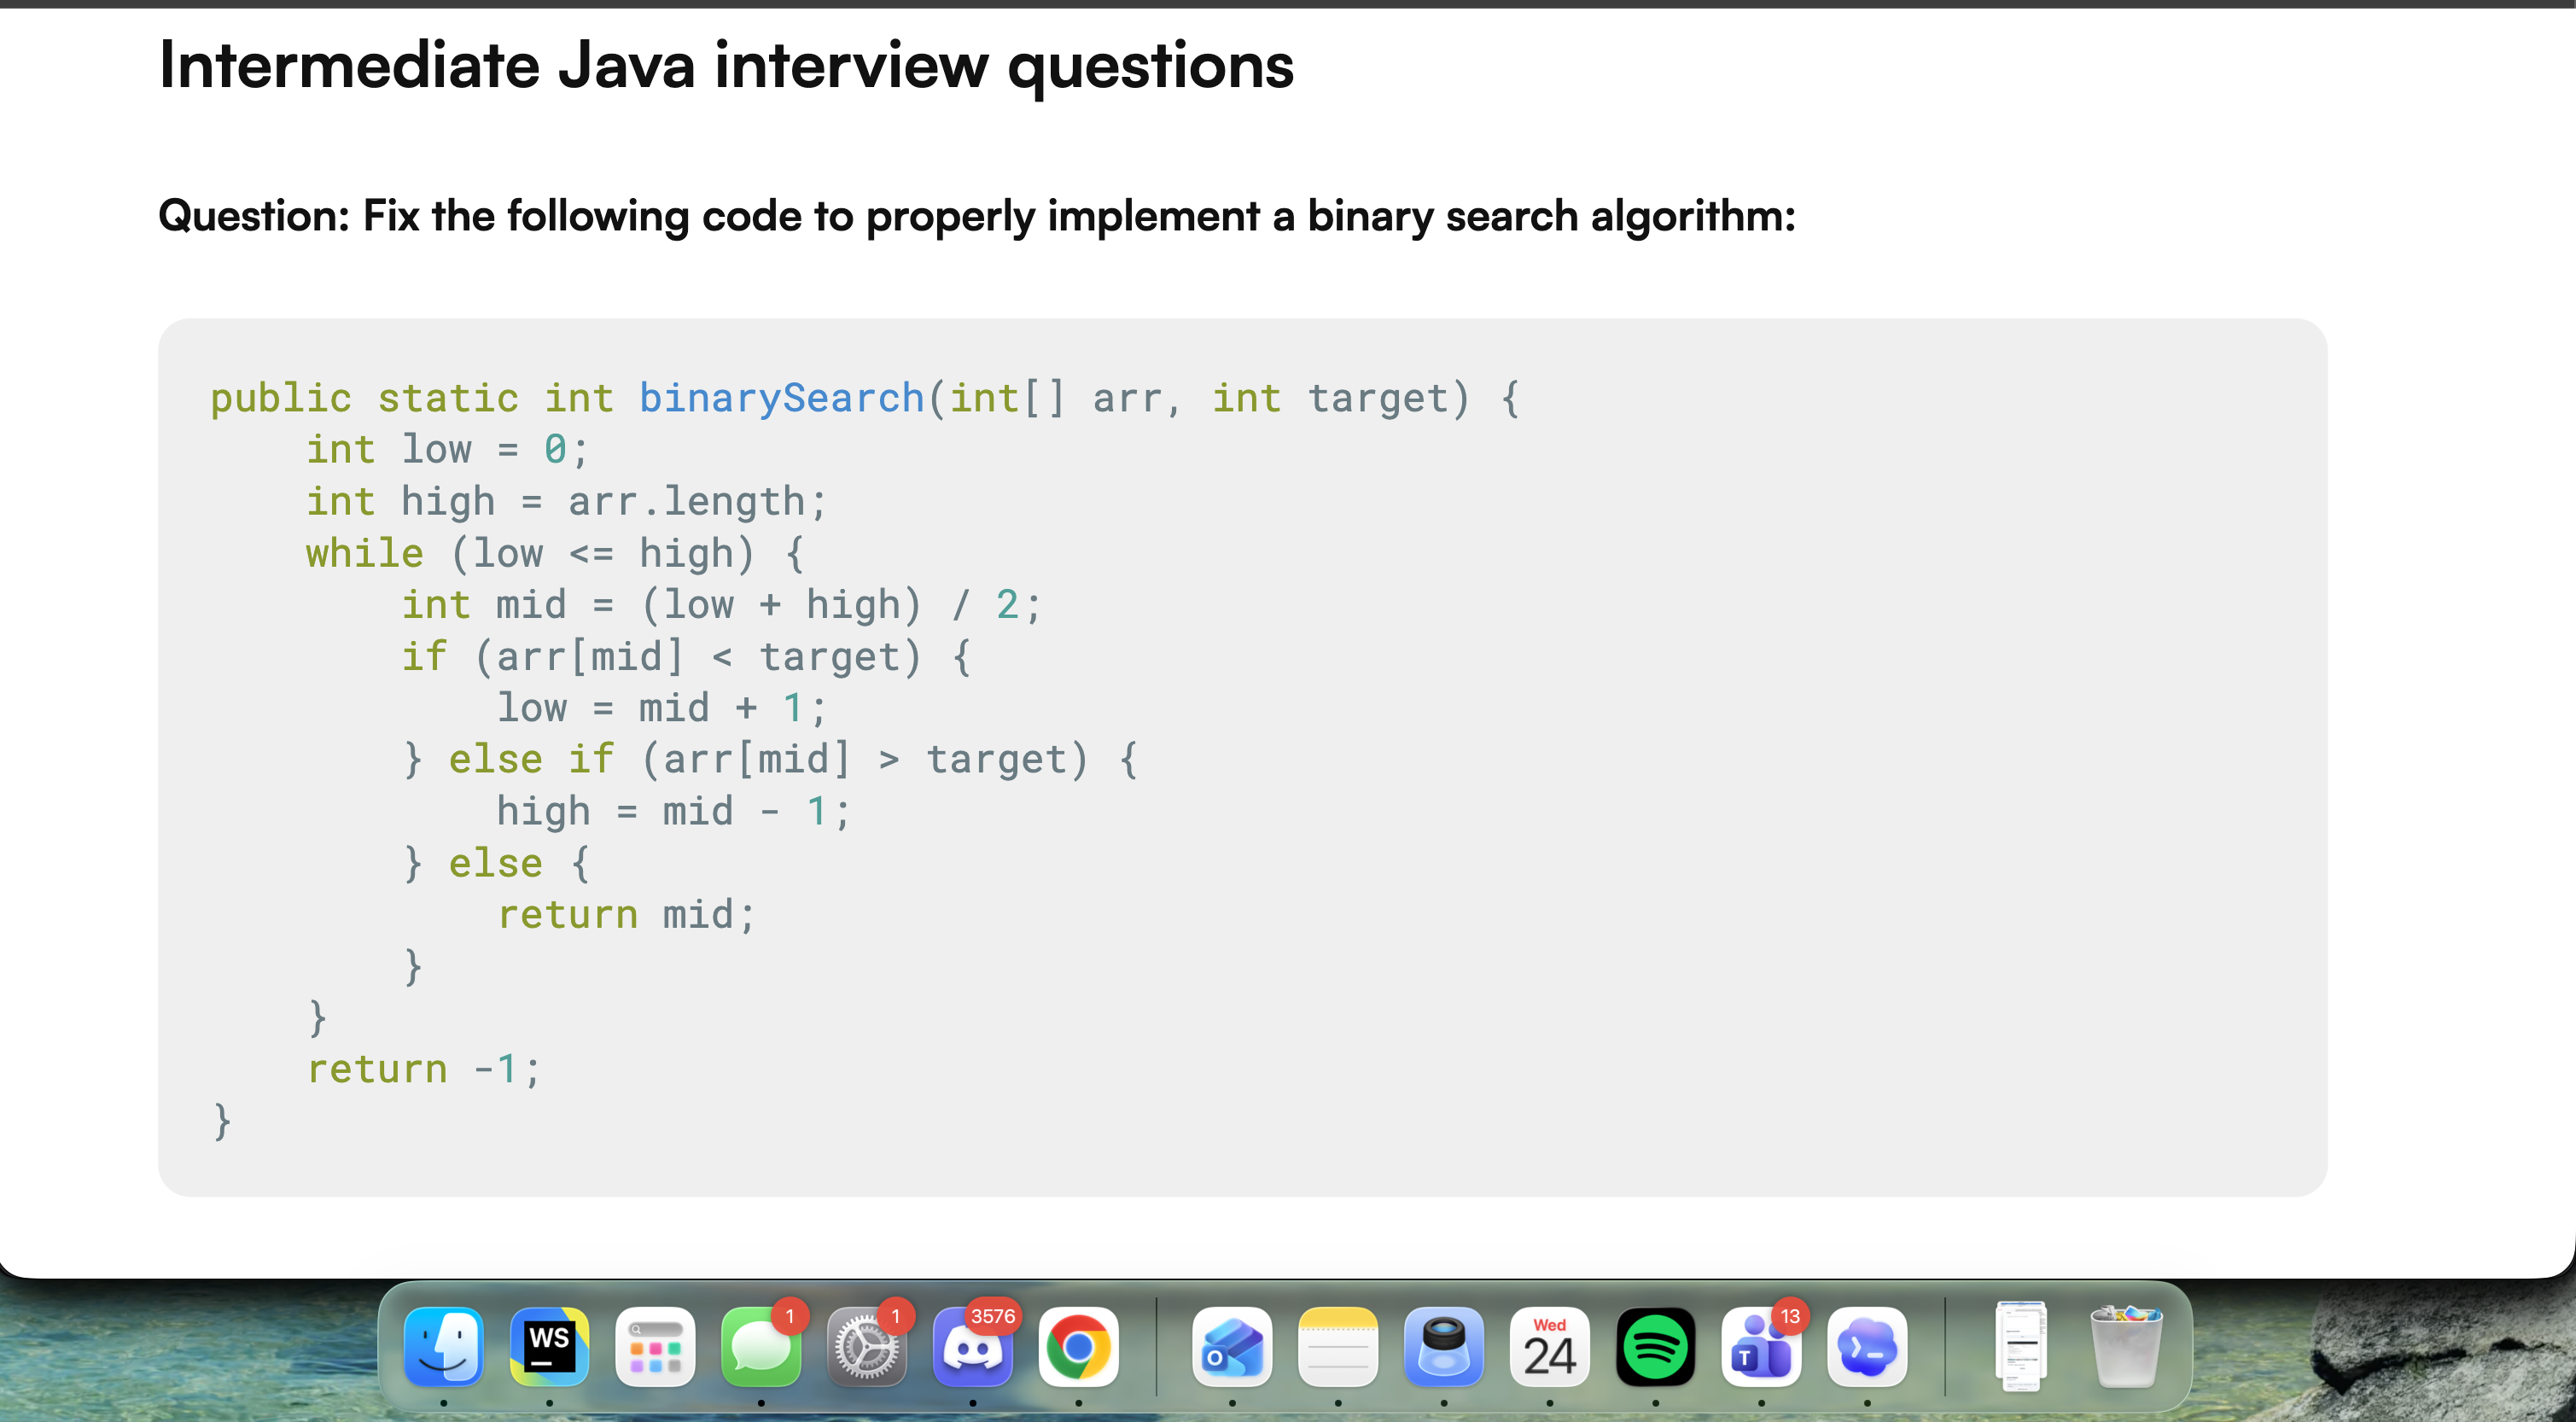Open Microsoft Outlook from the dock
Image resolution: width=2576 pixels, height=1422 pixels.
[x=1232, y=1347]
